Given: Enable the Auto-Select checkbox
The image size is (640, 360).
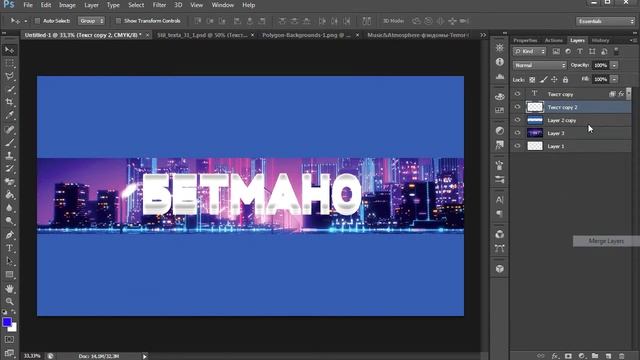Looking at the screenshot, I should point(37,21).
